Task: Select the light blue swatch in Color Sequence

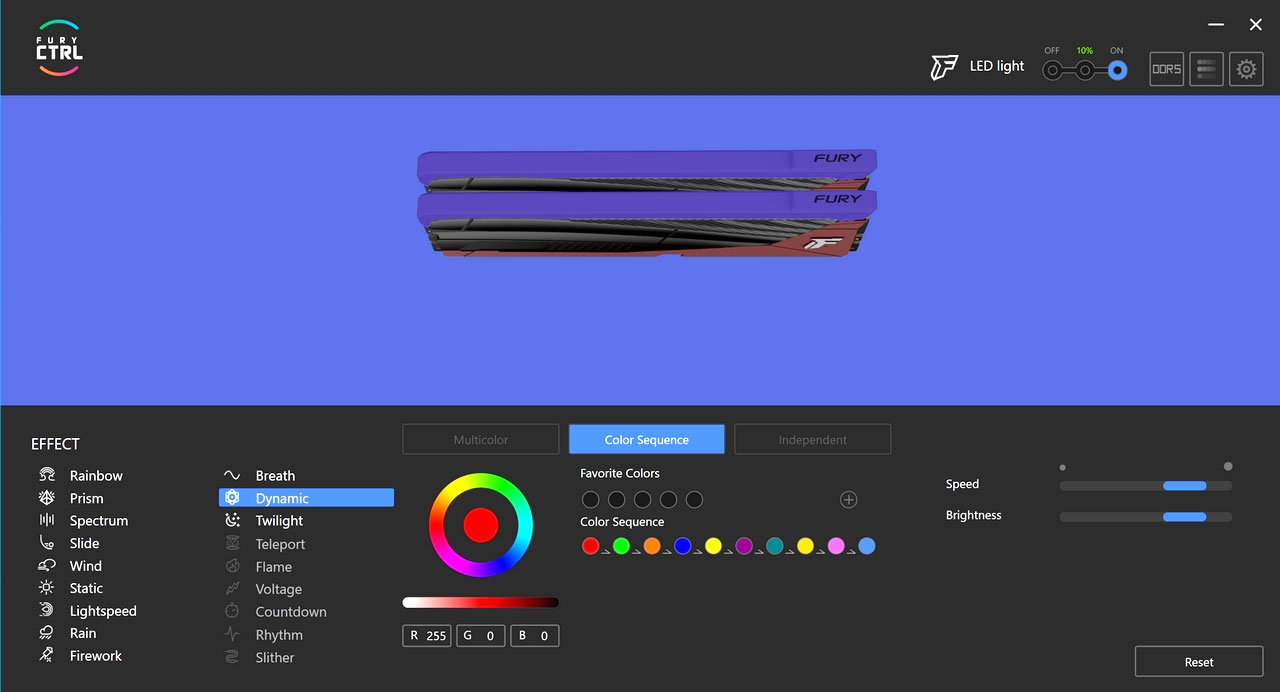Action: pyautogui.click(x=867, y=545)
